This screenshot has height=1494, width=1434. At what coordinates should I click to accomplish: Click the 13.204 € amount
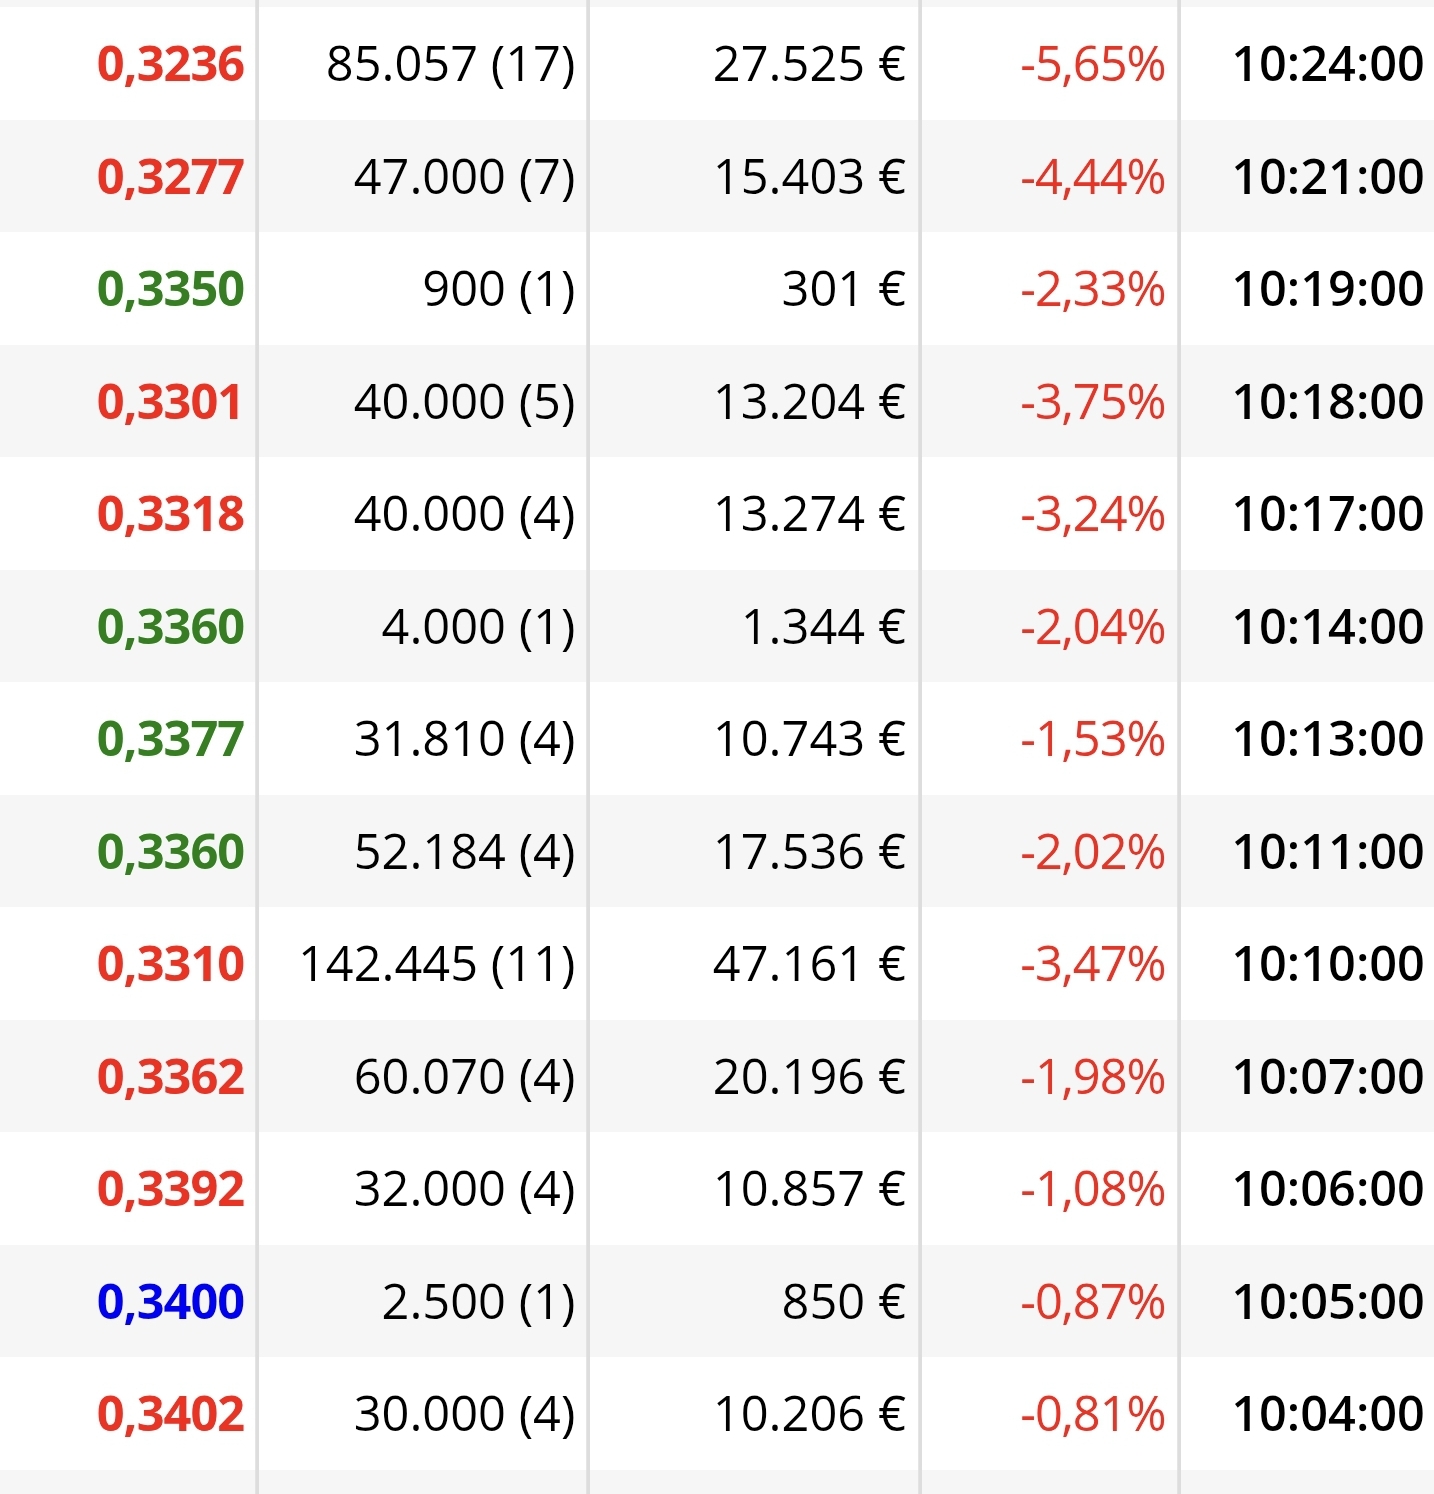pyautogui.click(x=809, y=402)
